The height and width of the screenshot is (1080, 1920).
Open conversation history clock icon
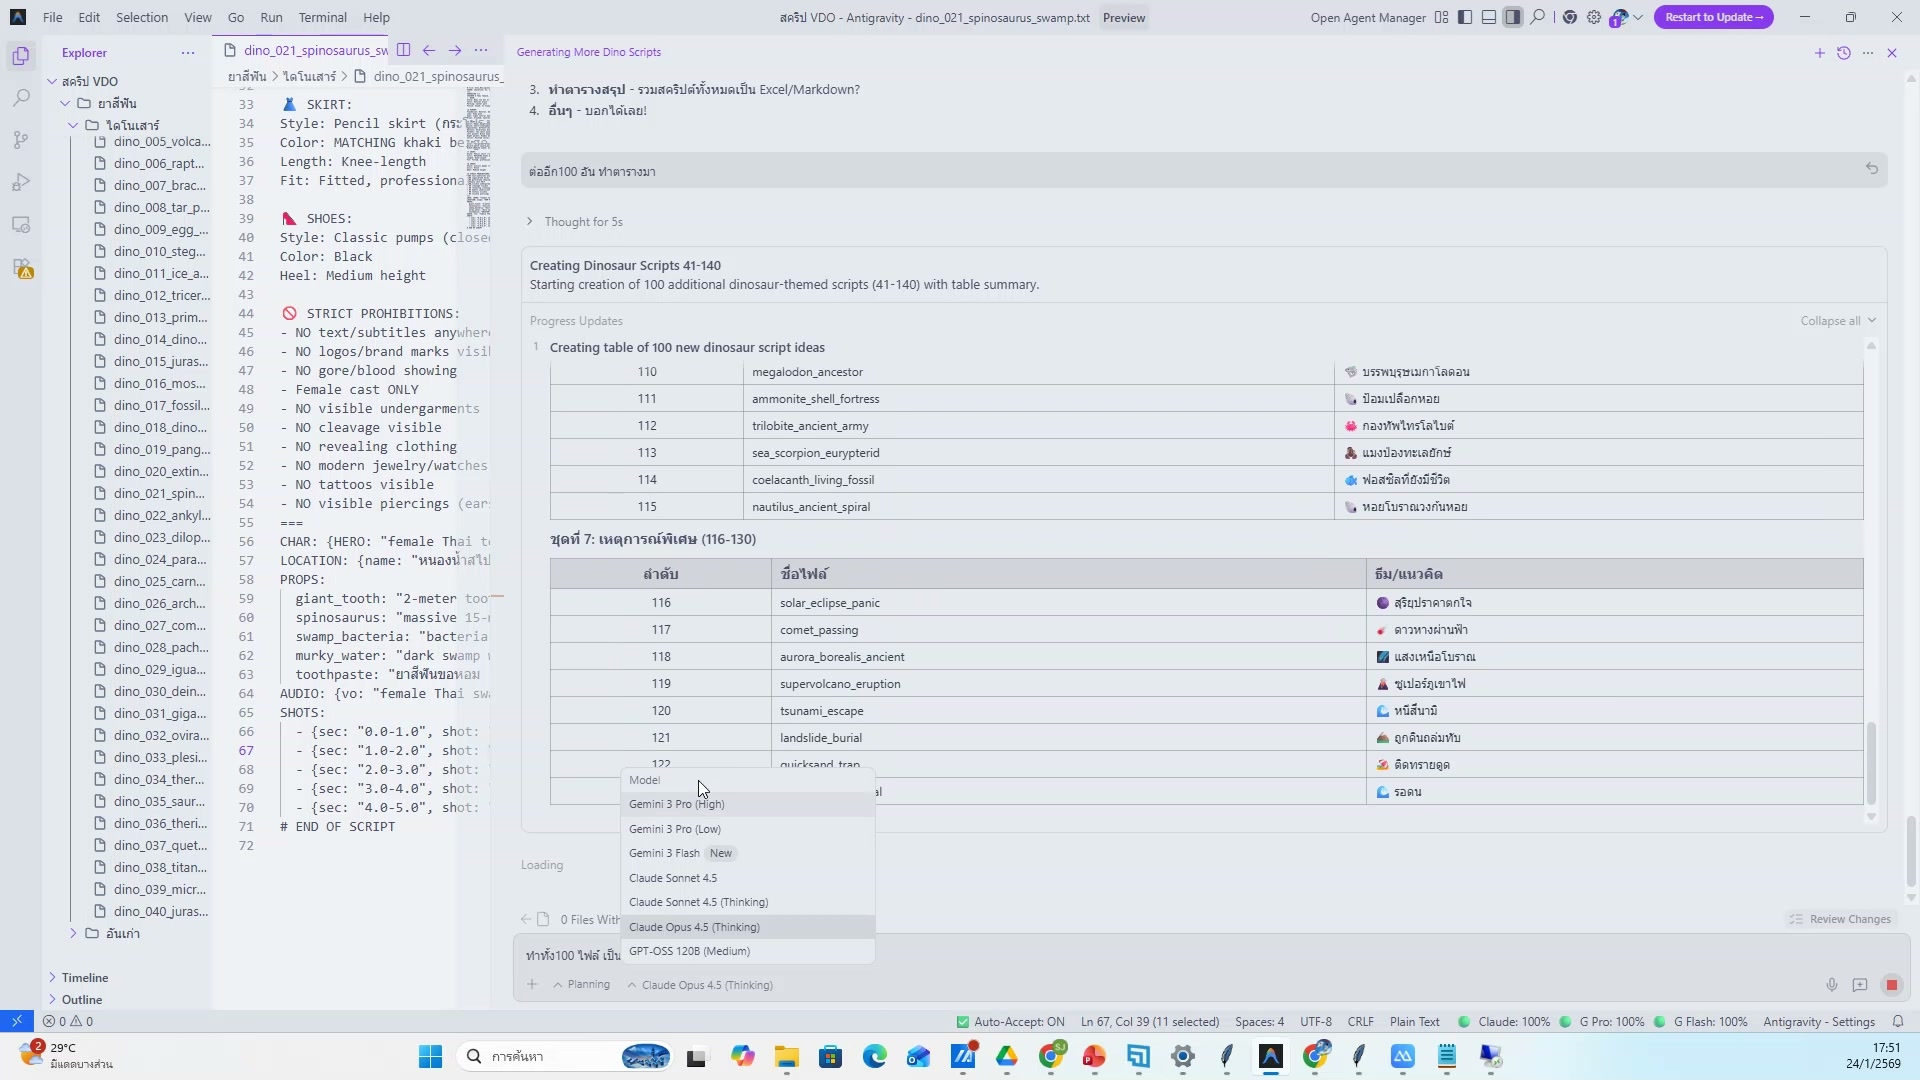(x=1844, y=53)
